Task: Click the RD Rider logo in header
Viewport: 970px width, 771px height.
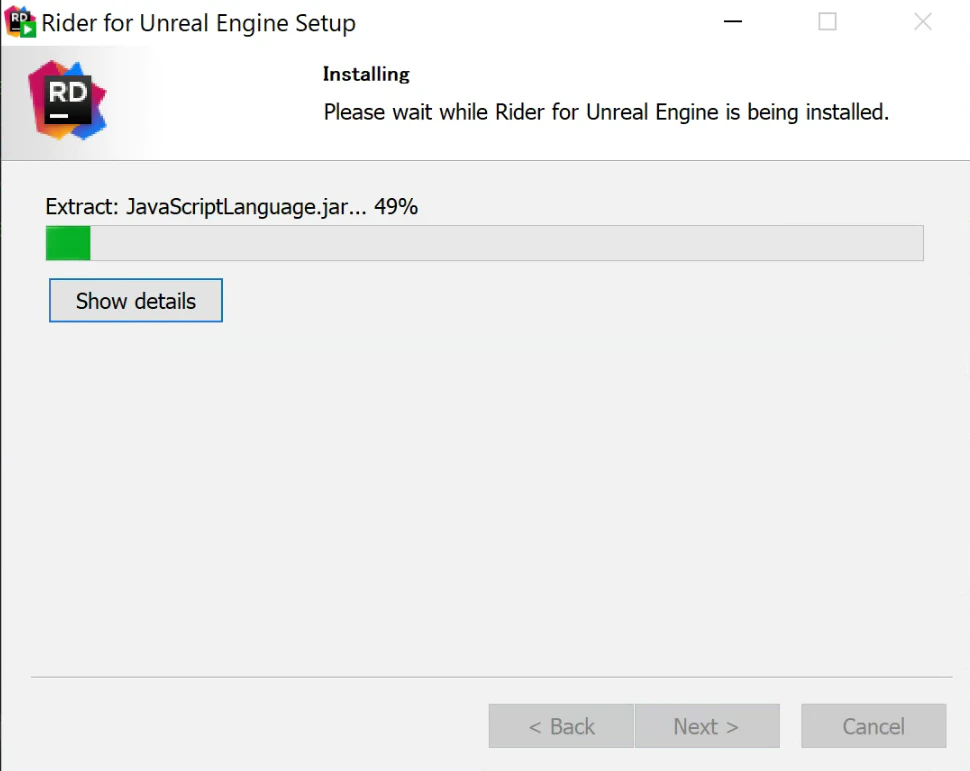Action: point(67,100)
